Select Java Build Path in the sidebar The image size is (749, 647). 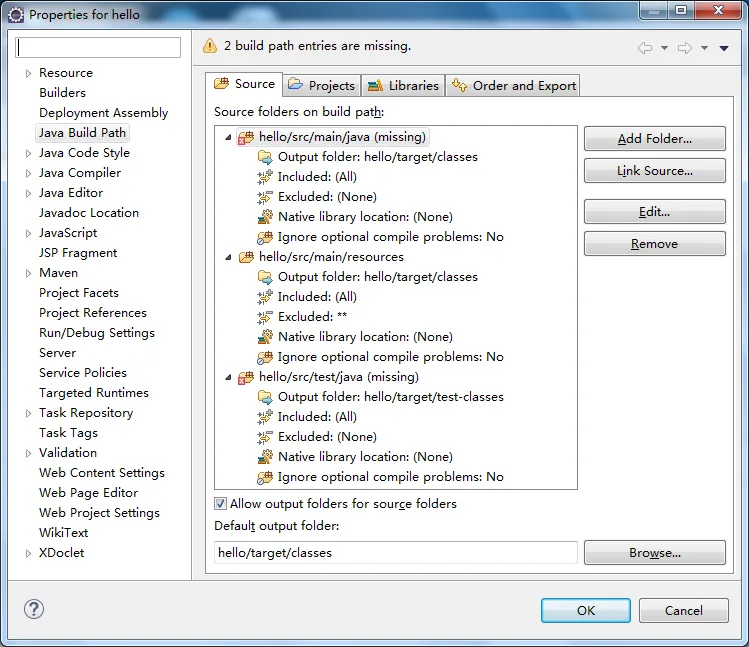pyautogui.click(x=82, y=133)
